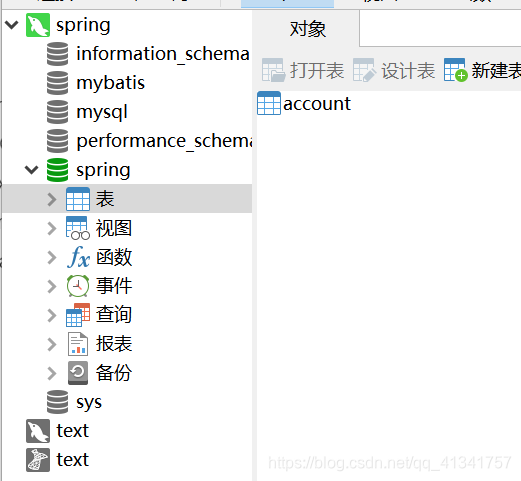Click the 视图 views icon
Screen dimensions: 521x481
tap(78, 228)
